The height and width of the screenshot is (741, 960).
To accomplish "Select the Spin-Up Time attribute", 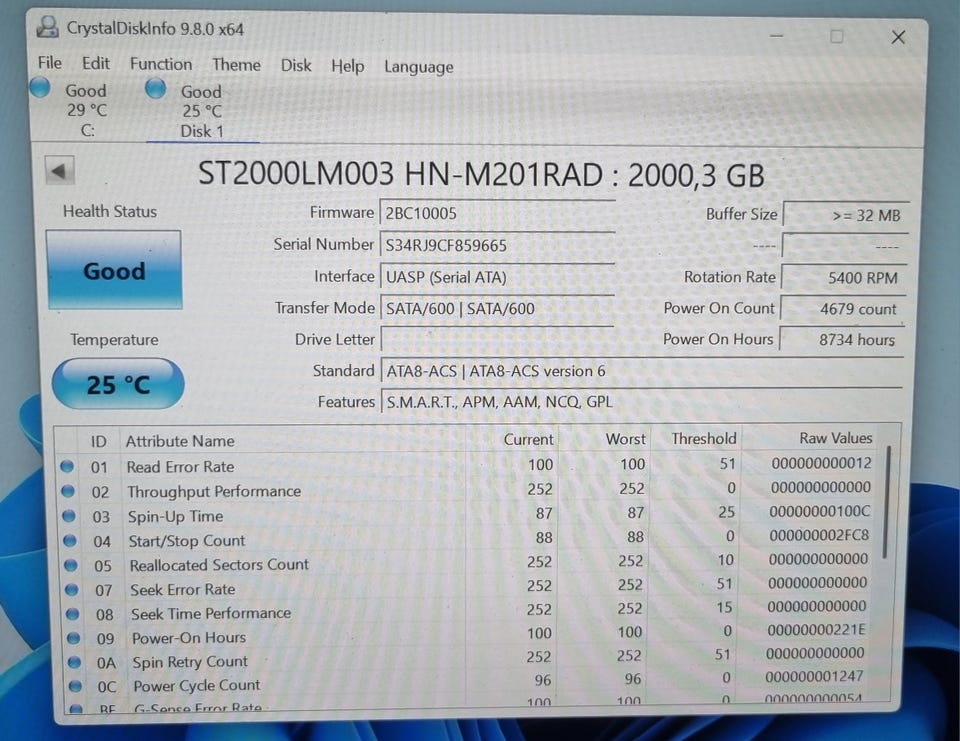I will pyautogui.click(x=175, y=516).
